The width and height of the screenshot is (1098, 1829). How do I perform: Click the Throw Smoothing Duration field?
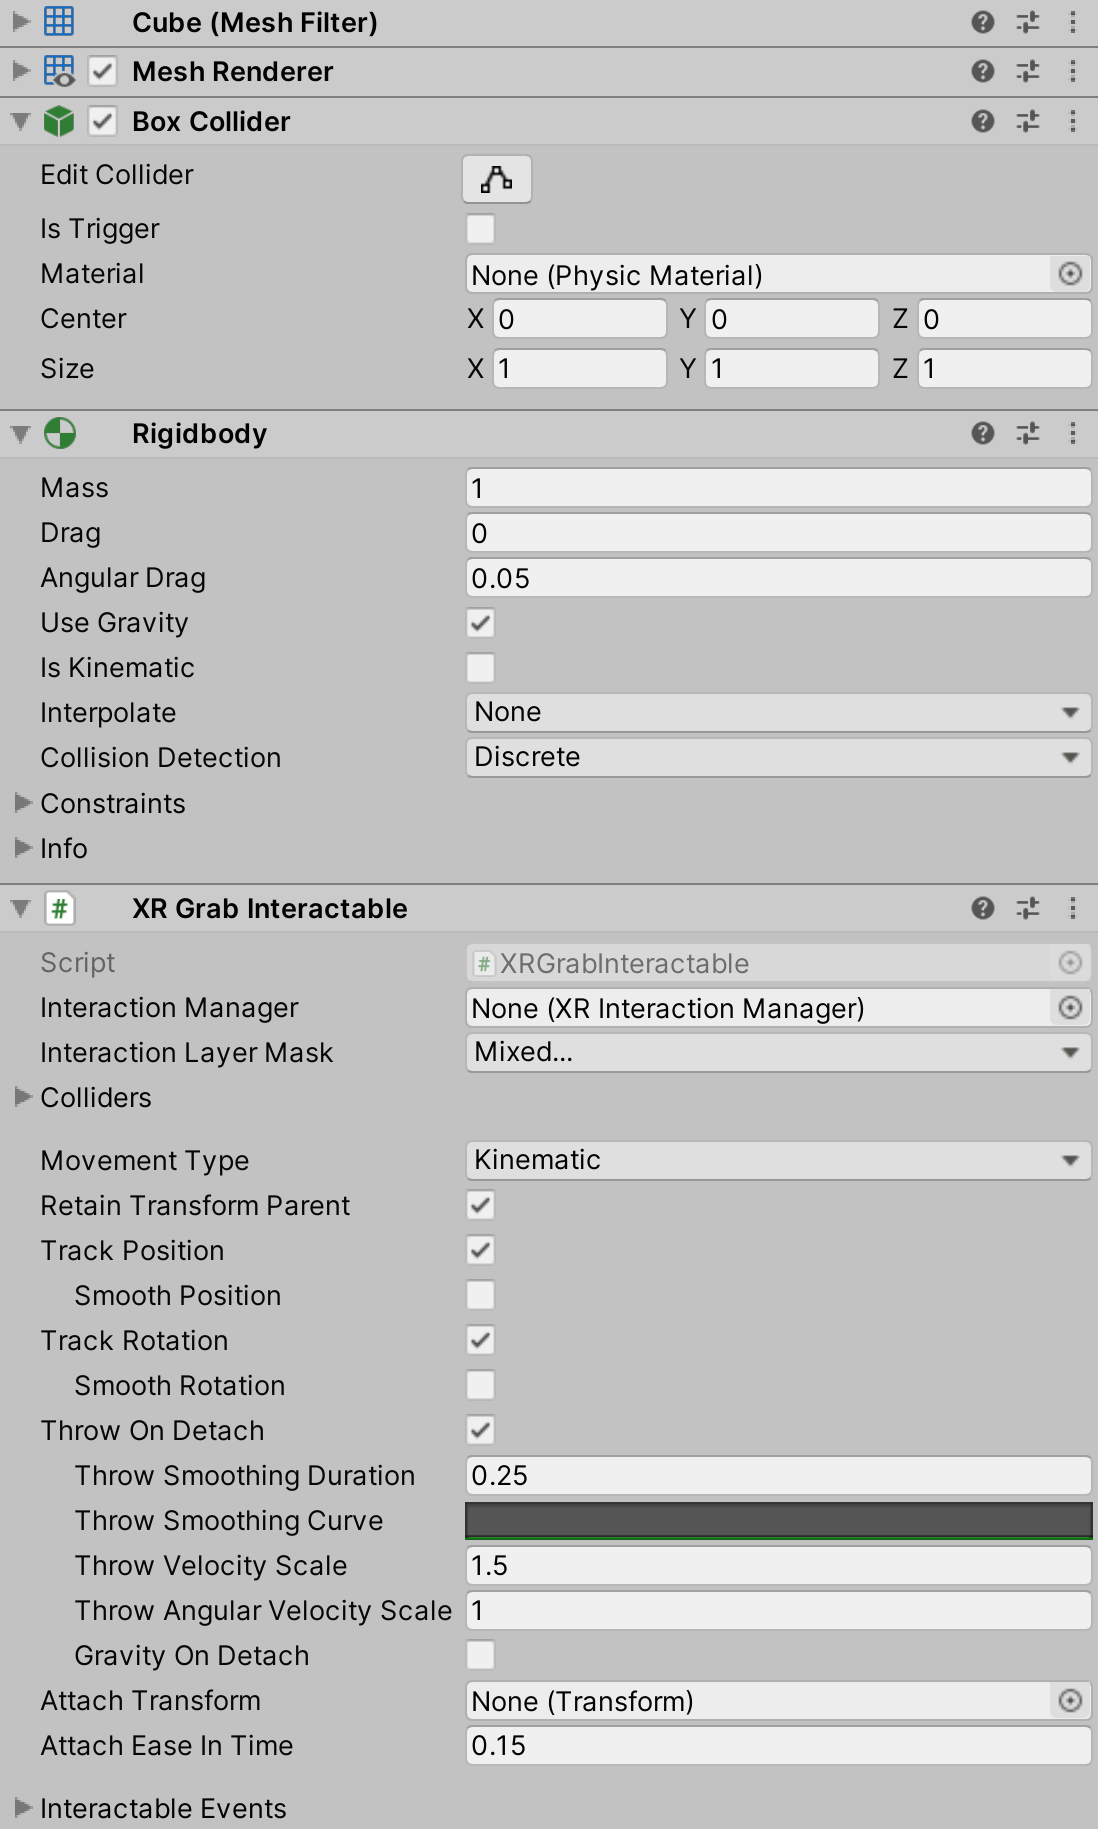click(778, 1475)
